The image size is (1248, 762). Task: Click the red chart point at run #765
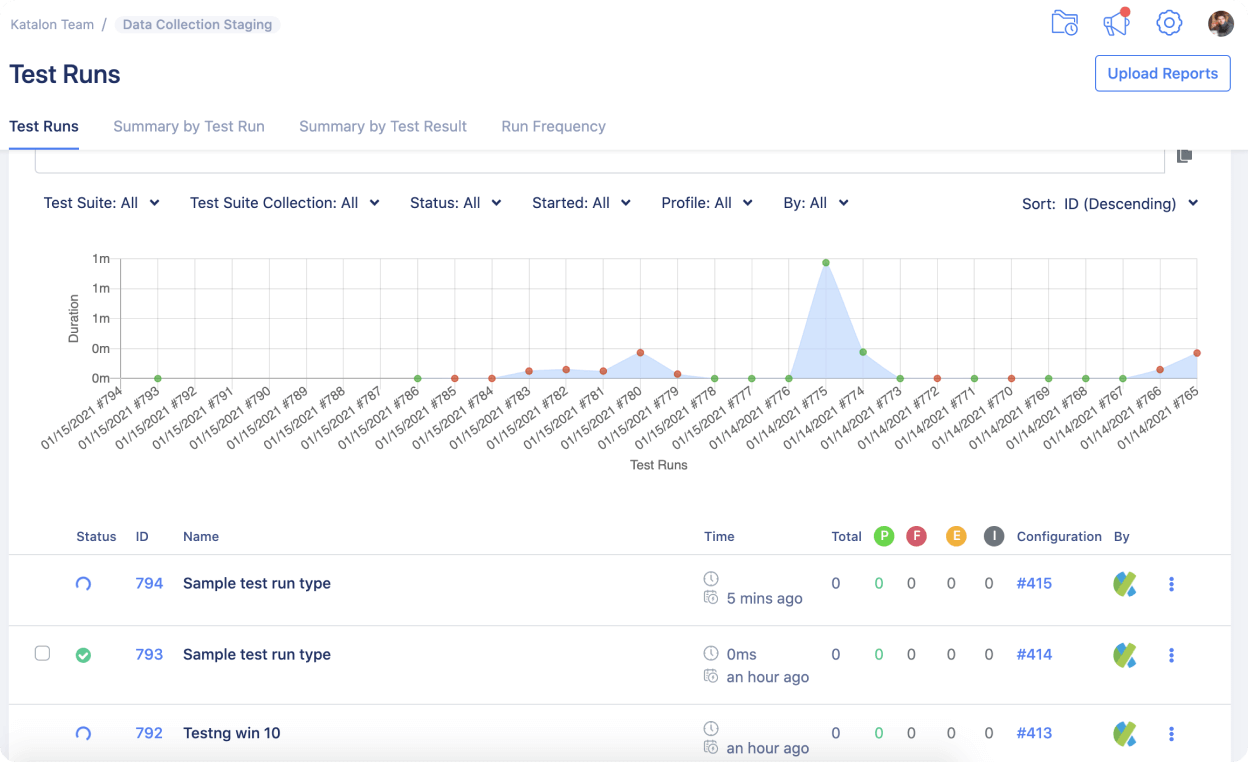(x=1197, y=353)
